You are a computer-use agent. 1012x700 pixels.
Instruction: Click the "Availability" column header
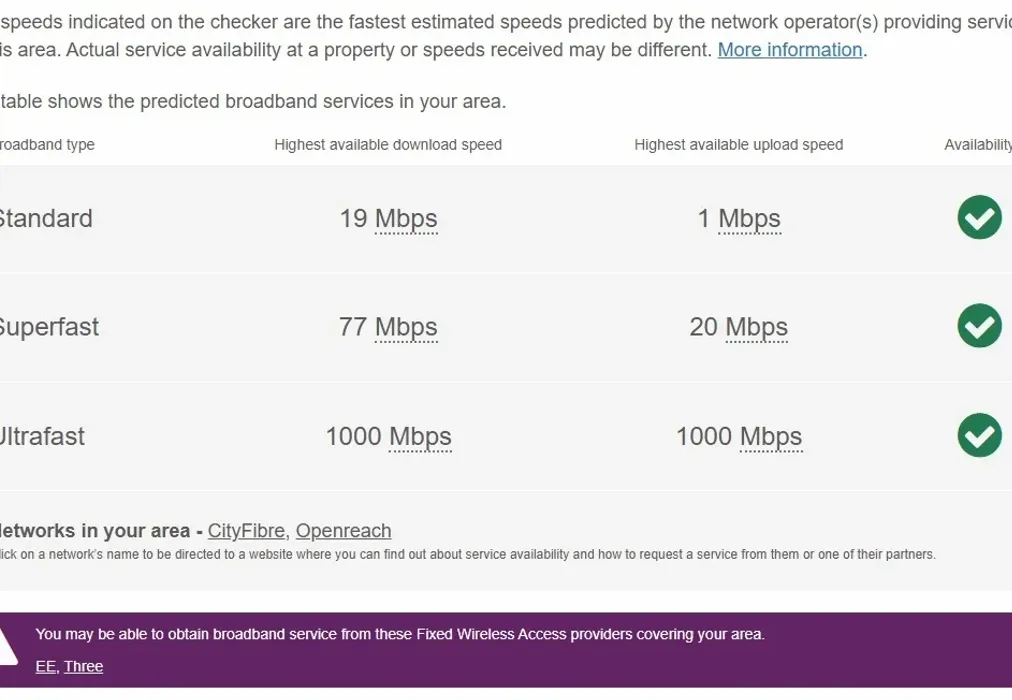point(979,144)
